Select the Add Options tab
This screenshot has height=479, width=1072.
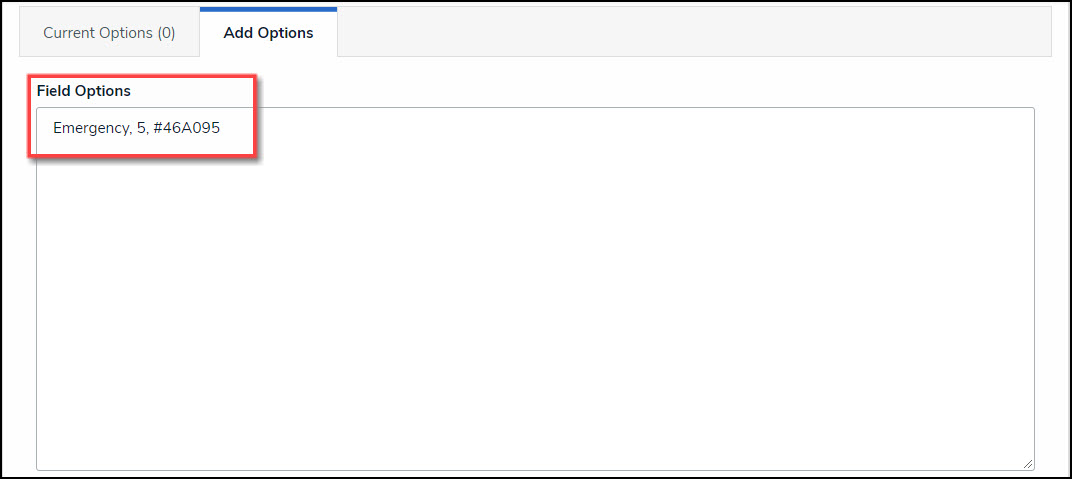point(268,33)
